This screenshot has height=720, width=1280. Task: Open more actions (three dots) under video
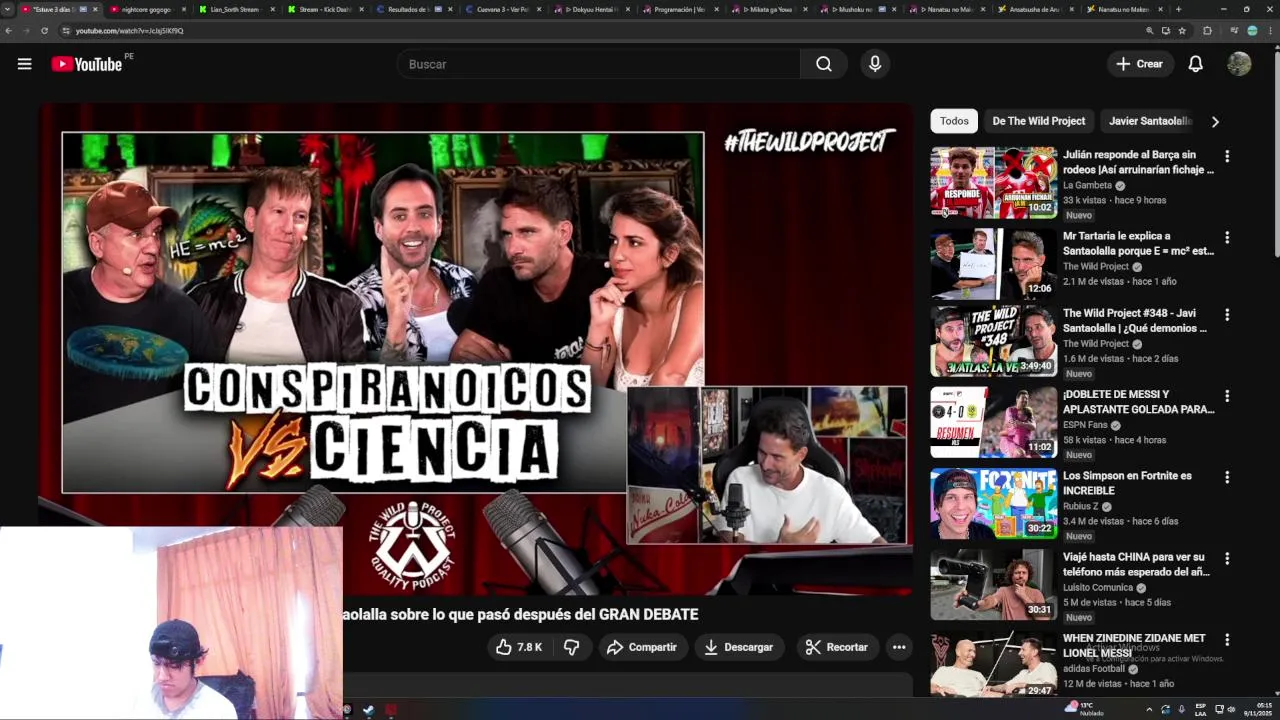pos(899,647)
